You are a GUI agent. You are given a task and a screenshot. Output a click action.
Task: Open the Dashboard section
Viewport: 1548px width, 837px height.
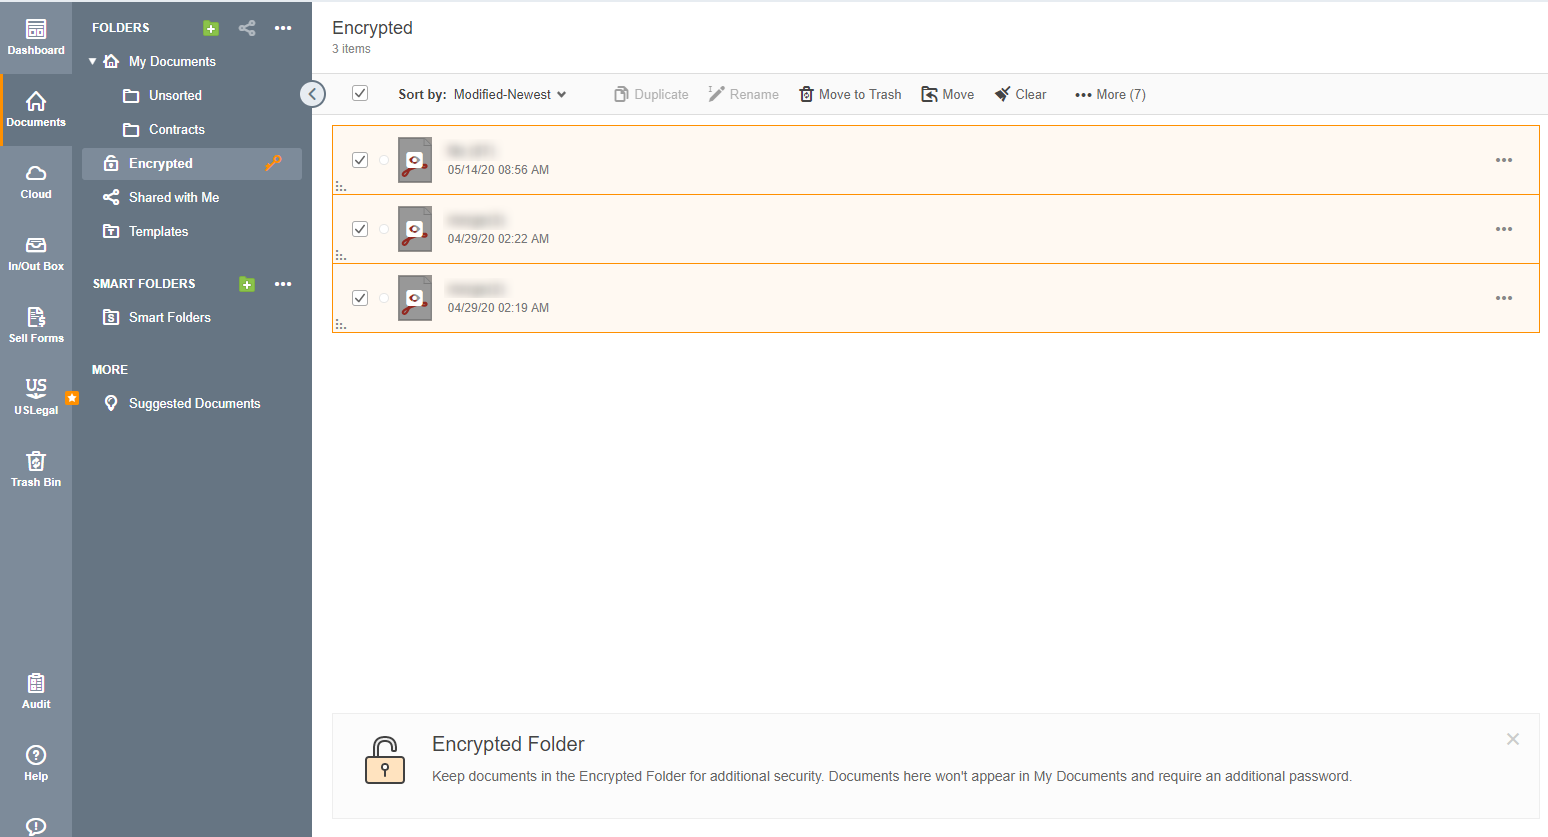click(x=36, y=37)
